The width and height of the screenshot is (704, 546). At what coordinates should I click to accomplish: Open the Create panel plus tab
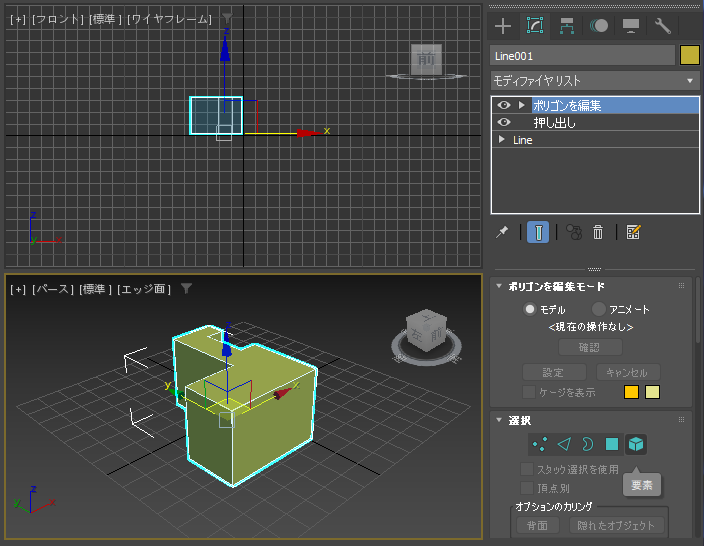coord(503,26)
